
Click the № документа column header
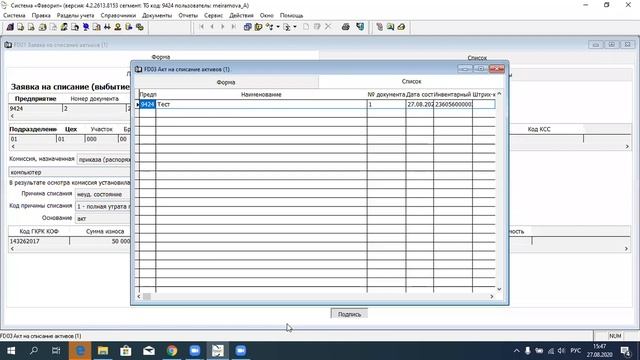pos(386,94)
